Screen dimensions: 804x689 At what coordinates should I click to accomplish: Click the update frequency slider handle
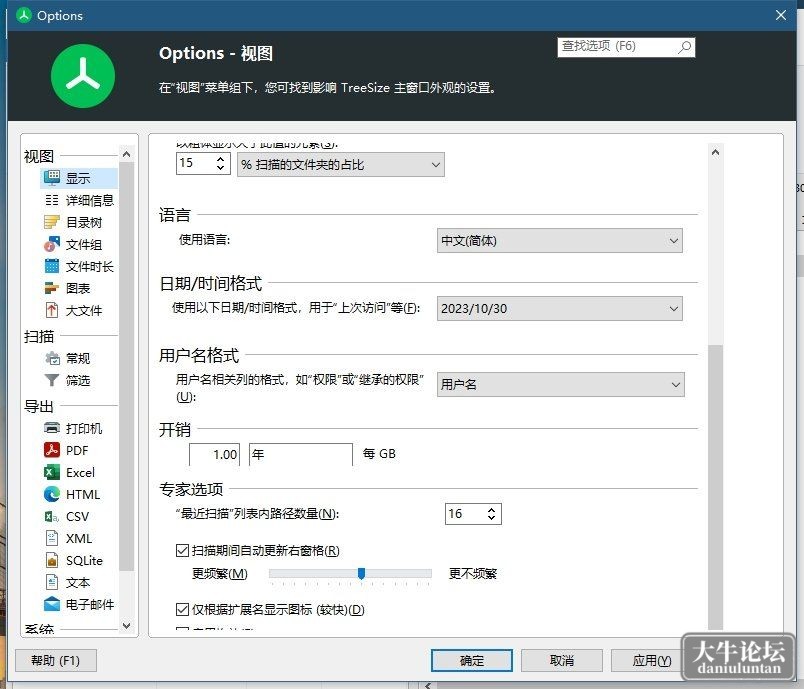coord(361,573)
